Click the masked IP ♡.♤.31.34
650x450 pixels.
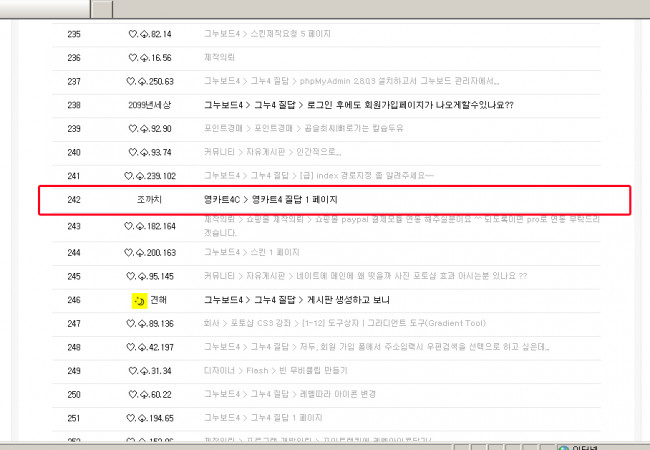click(150, 370)
